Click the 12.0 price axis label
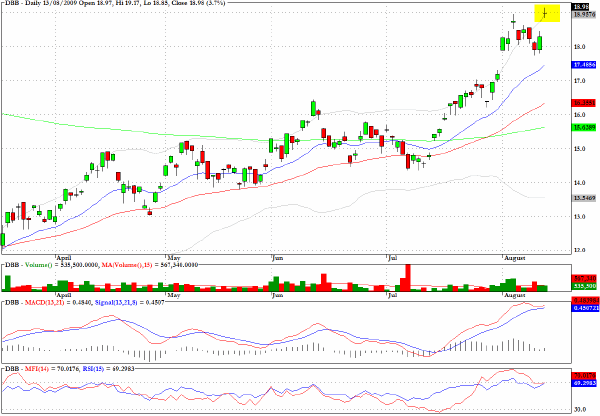Viewport: 600px width, 416px height. [x=579, y=250]
